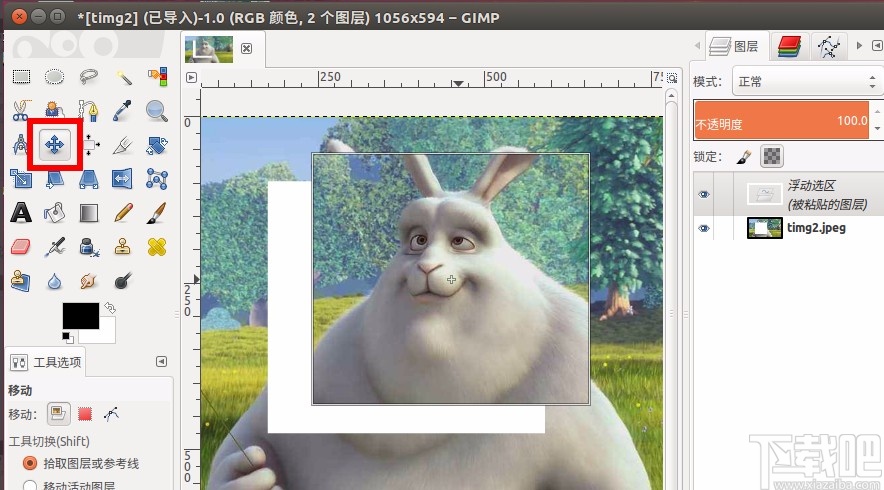Switch to the Paths tab
This screenshot has height=490, width=884.
tap(828, 46)
